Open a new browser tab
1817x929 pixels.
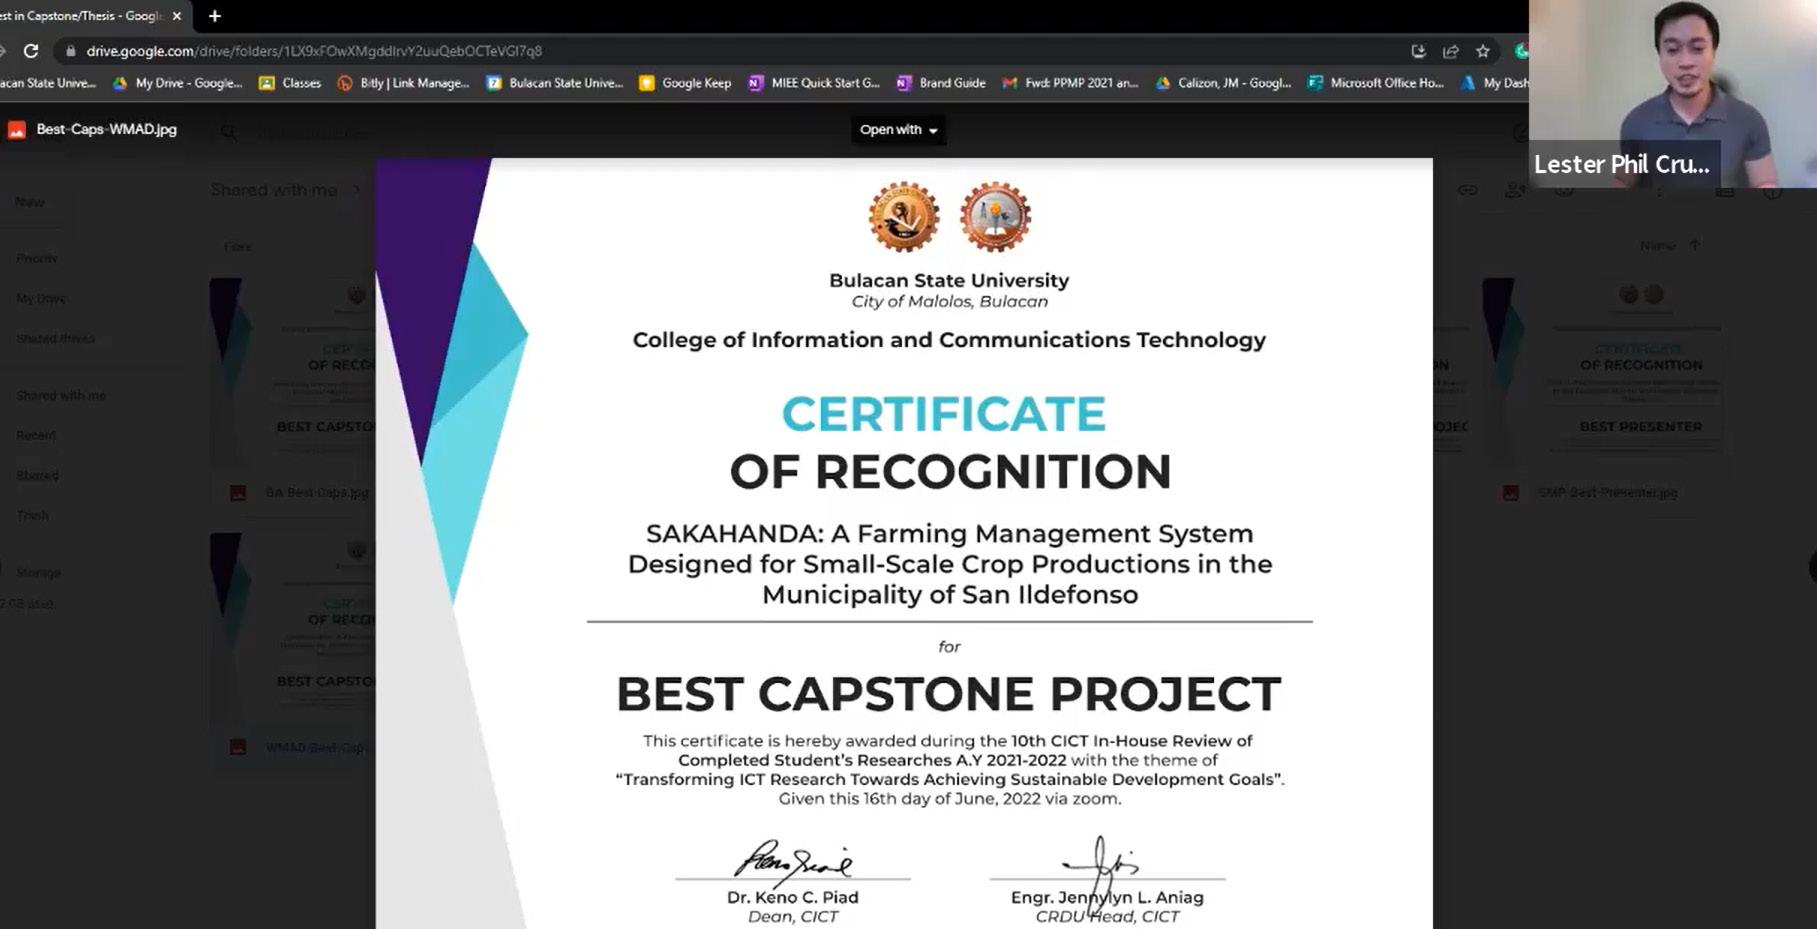coord(215,16)
